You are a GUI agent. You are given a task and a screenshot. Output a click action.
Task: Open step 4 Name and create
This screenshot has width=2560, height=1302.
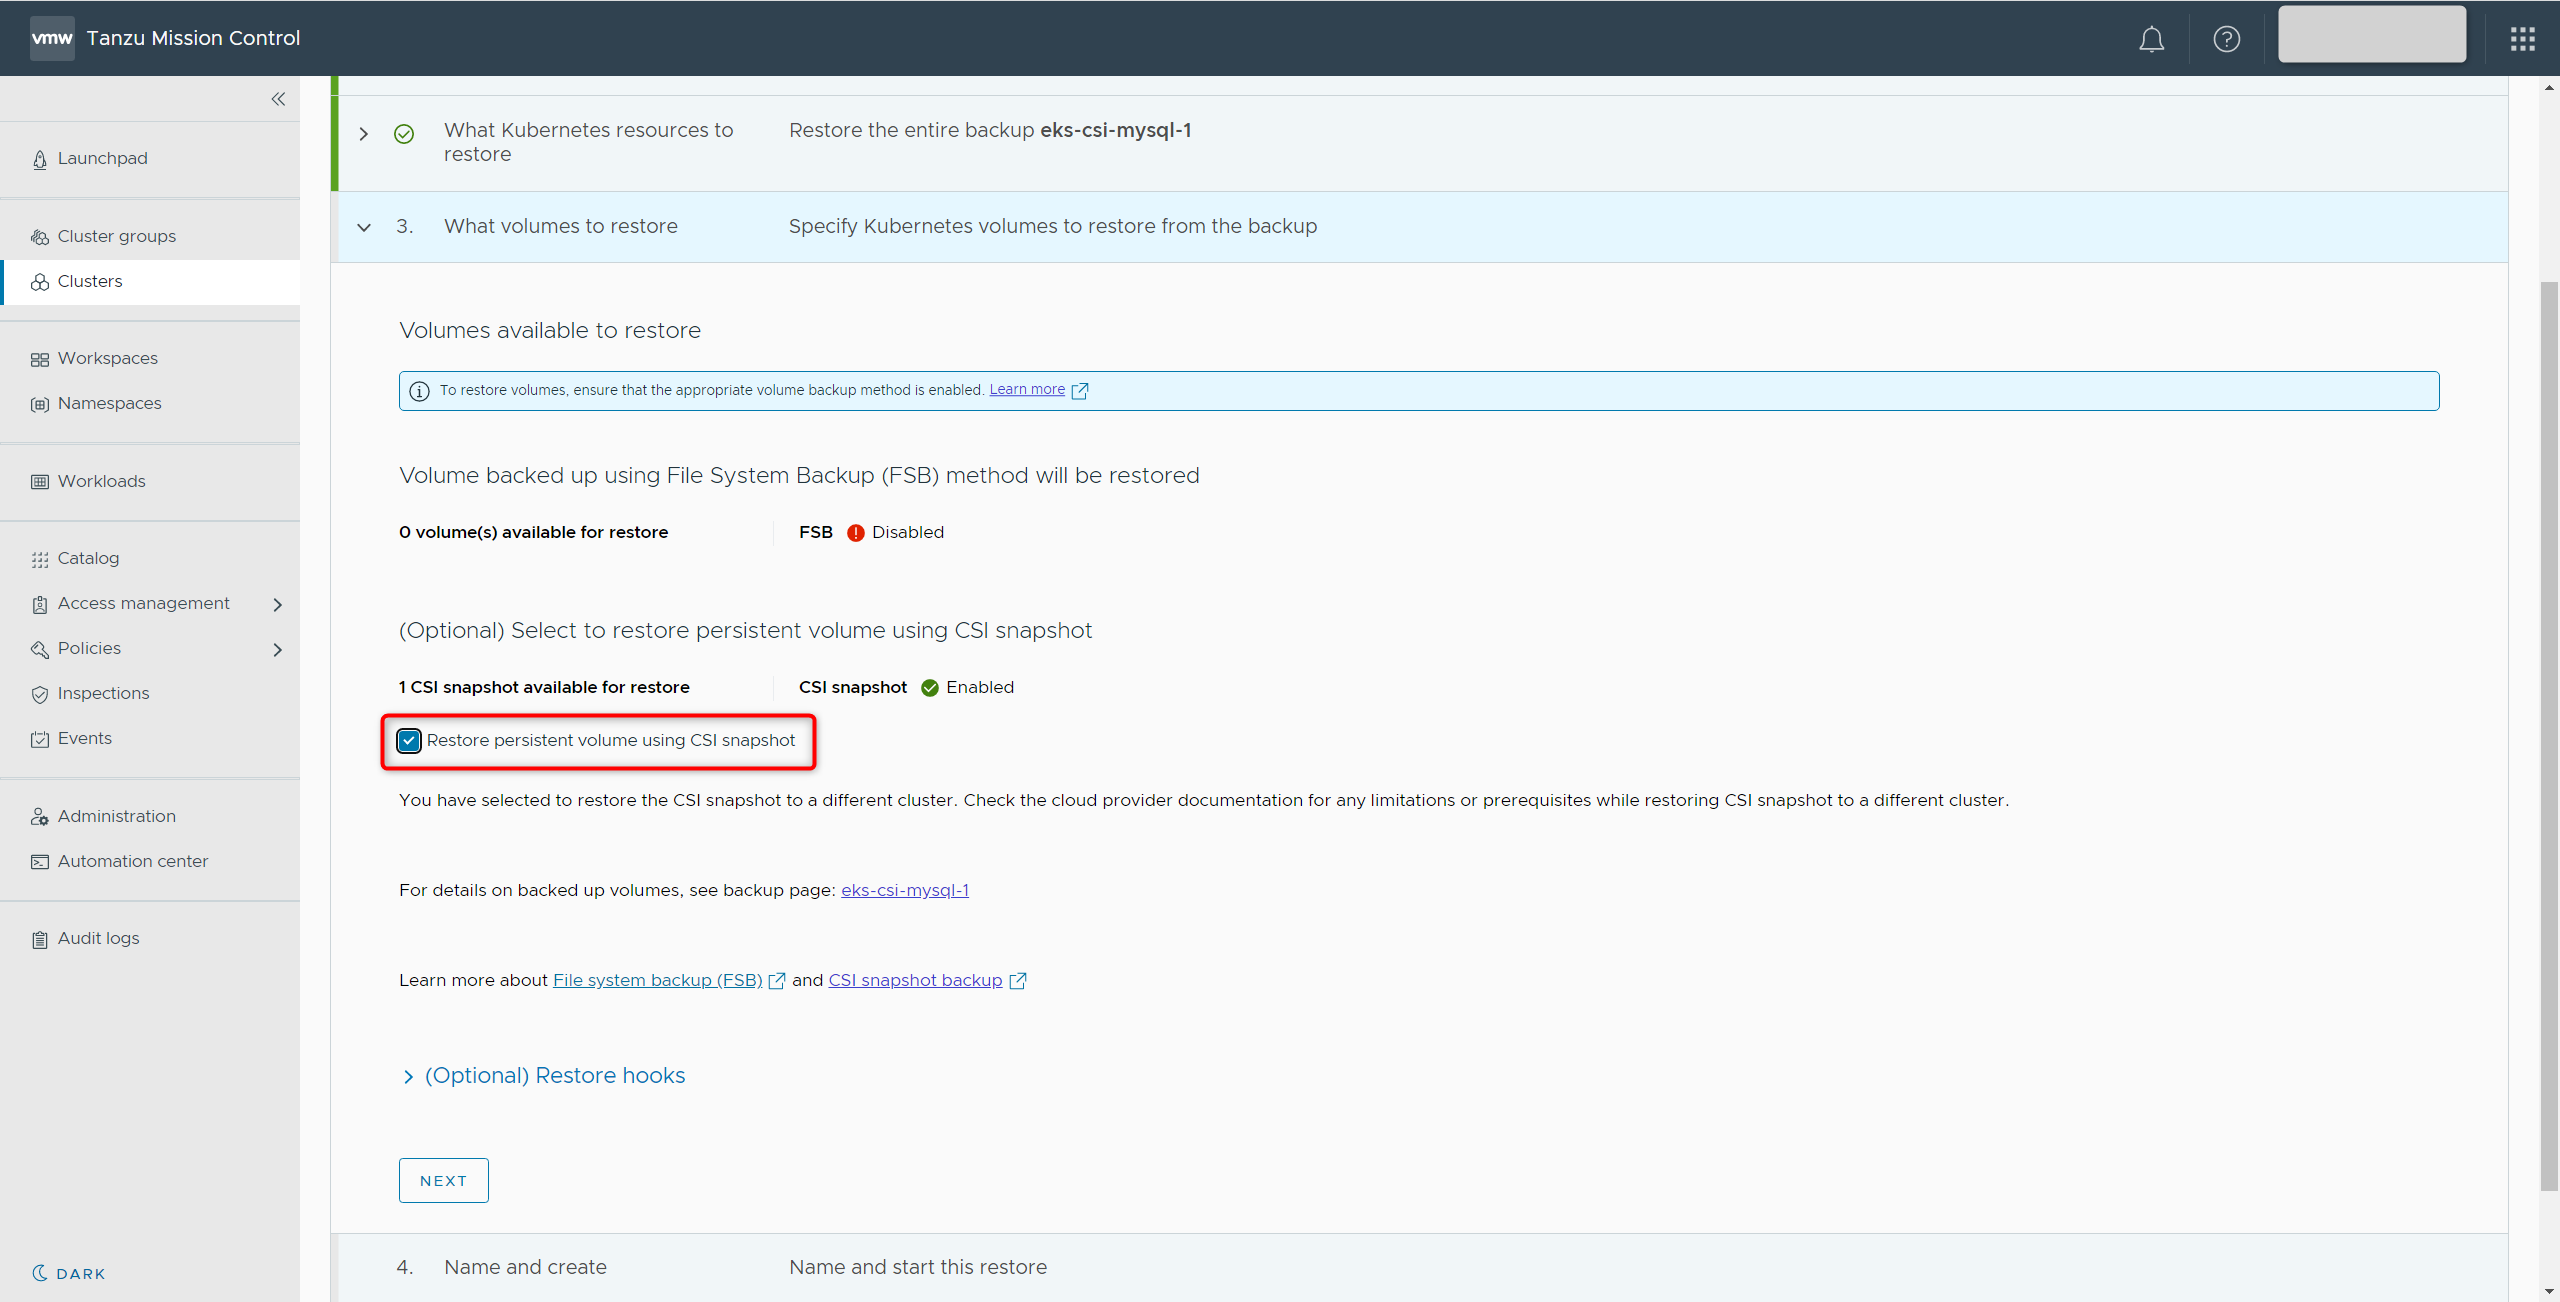click(x=525, y=1267)
